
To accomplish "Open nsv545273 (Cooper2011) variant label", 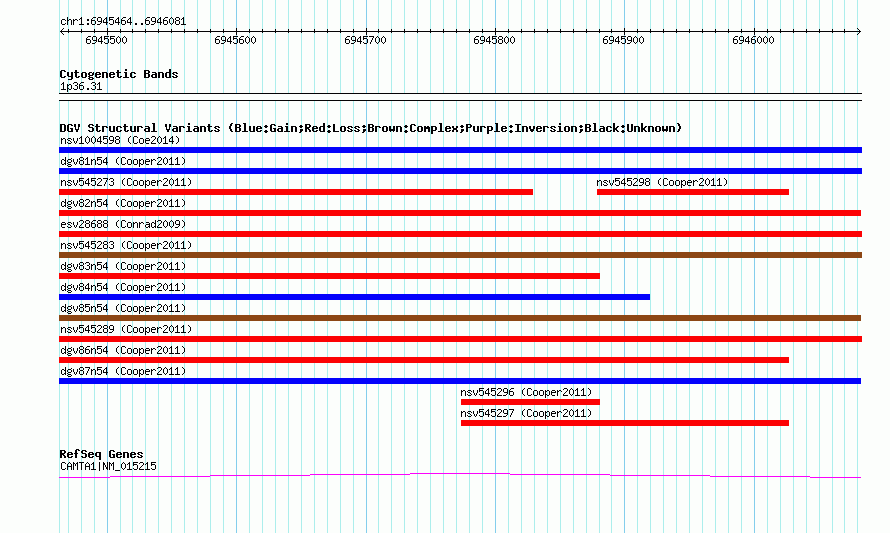I will click(126, 182).
